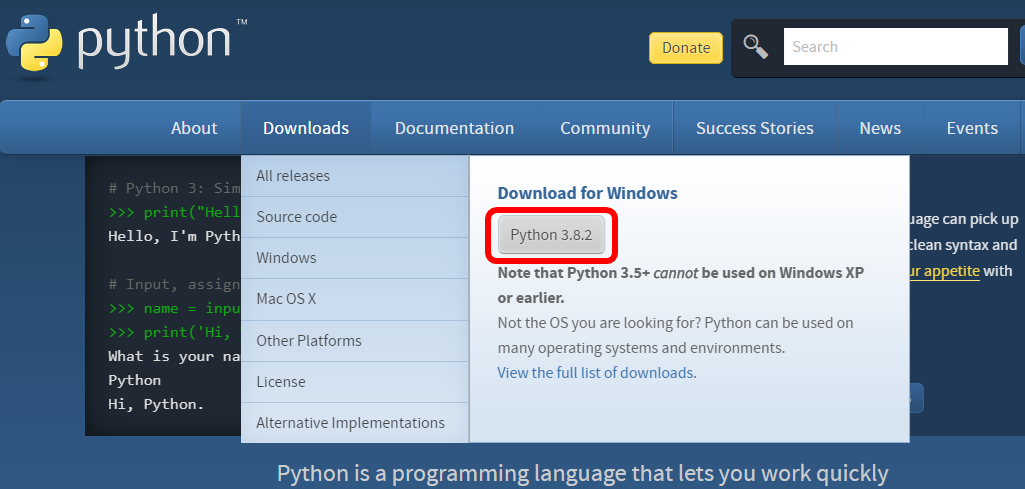Focus the Search input field
Image resolution: width=1025 pixels, height=489 pixels.
896,47
